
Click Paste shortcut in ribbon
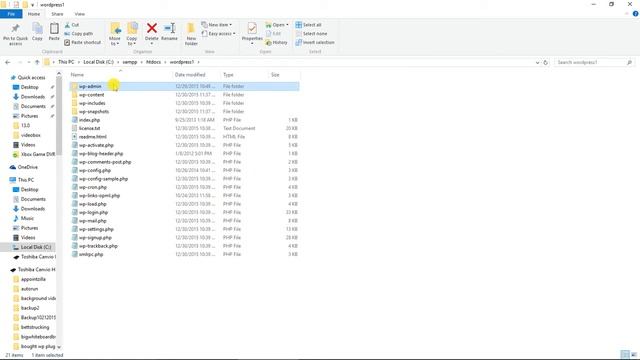pos(82,42)
